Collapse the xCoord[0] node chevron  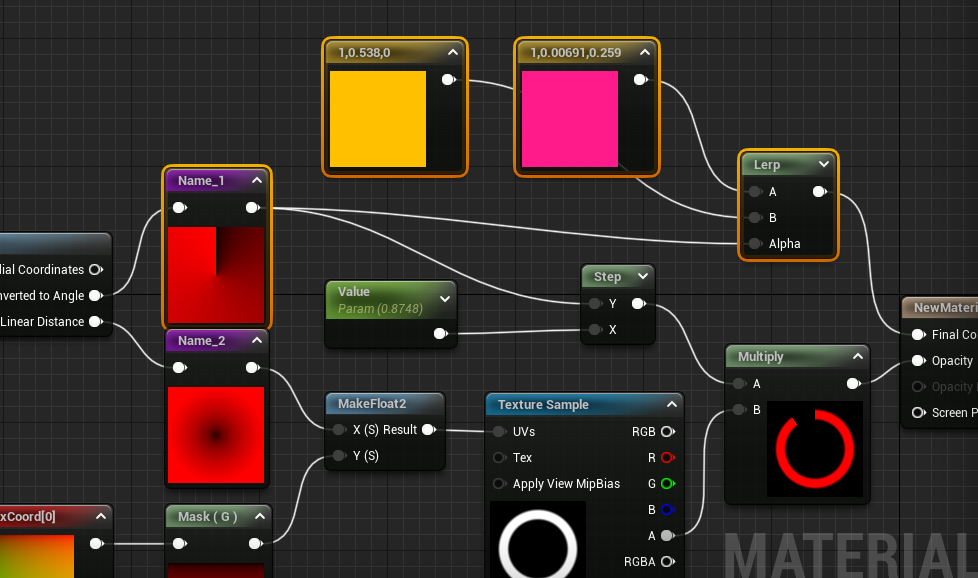click(x=101, y=516)
